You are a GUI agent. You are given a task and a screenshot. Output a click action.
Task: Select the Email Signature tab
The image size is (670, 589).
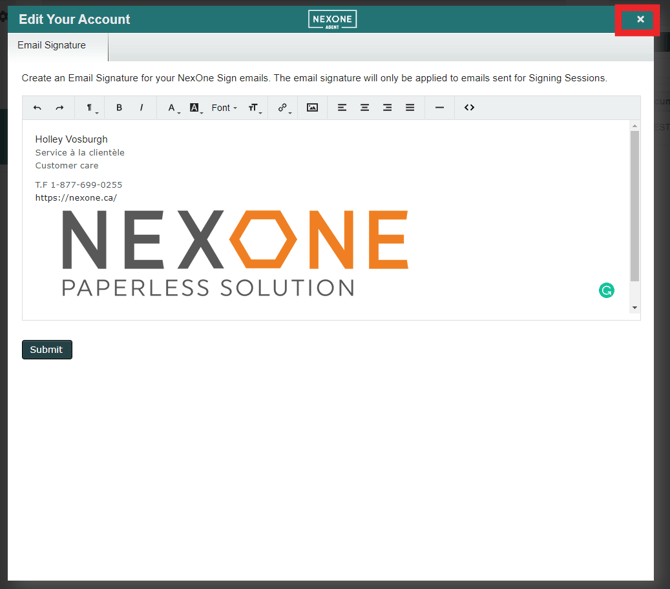[52, 46]
